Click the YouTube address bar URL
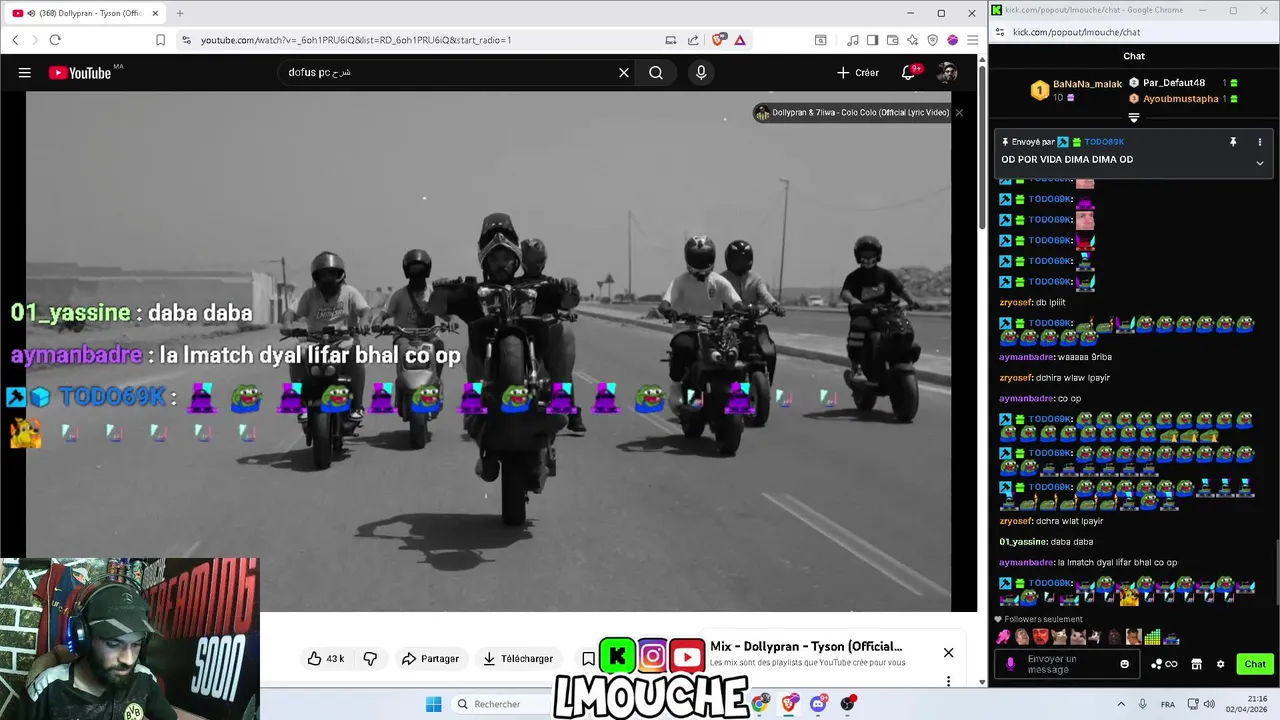1280x720 pixels. coord(355,40)
